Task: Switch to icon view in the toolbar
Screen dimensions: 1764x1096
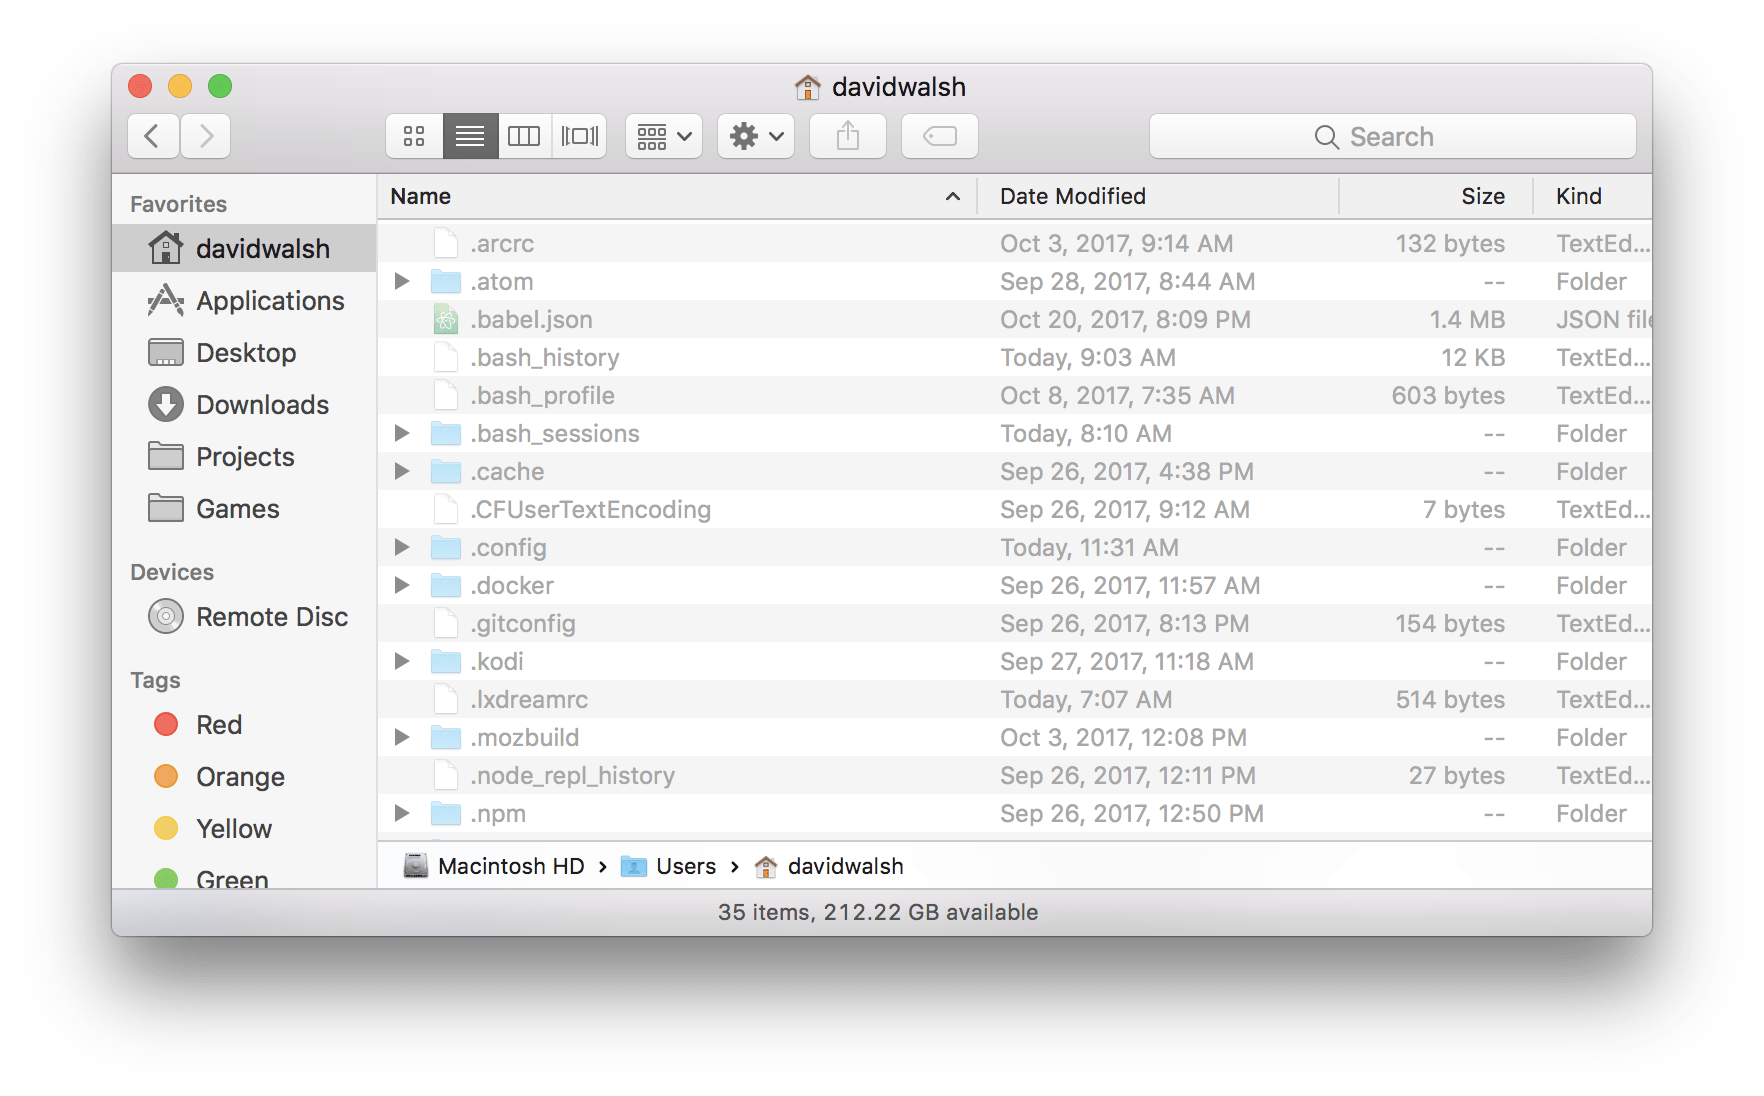Action: [414, 136]
